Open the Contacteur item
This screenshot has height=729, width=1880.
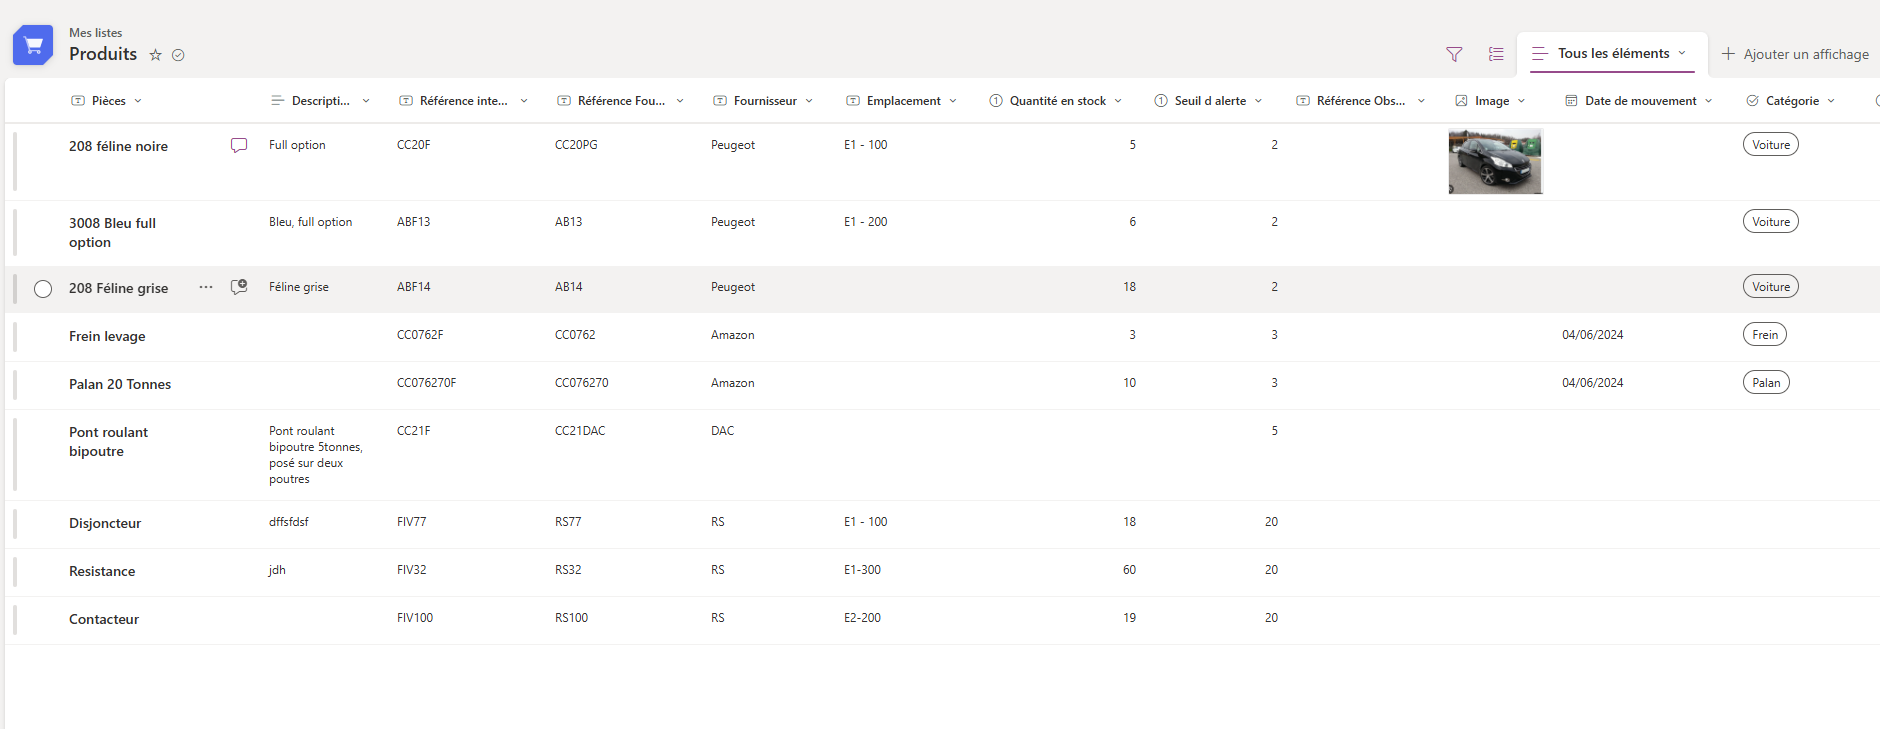104,620
